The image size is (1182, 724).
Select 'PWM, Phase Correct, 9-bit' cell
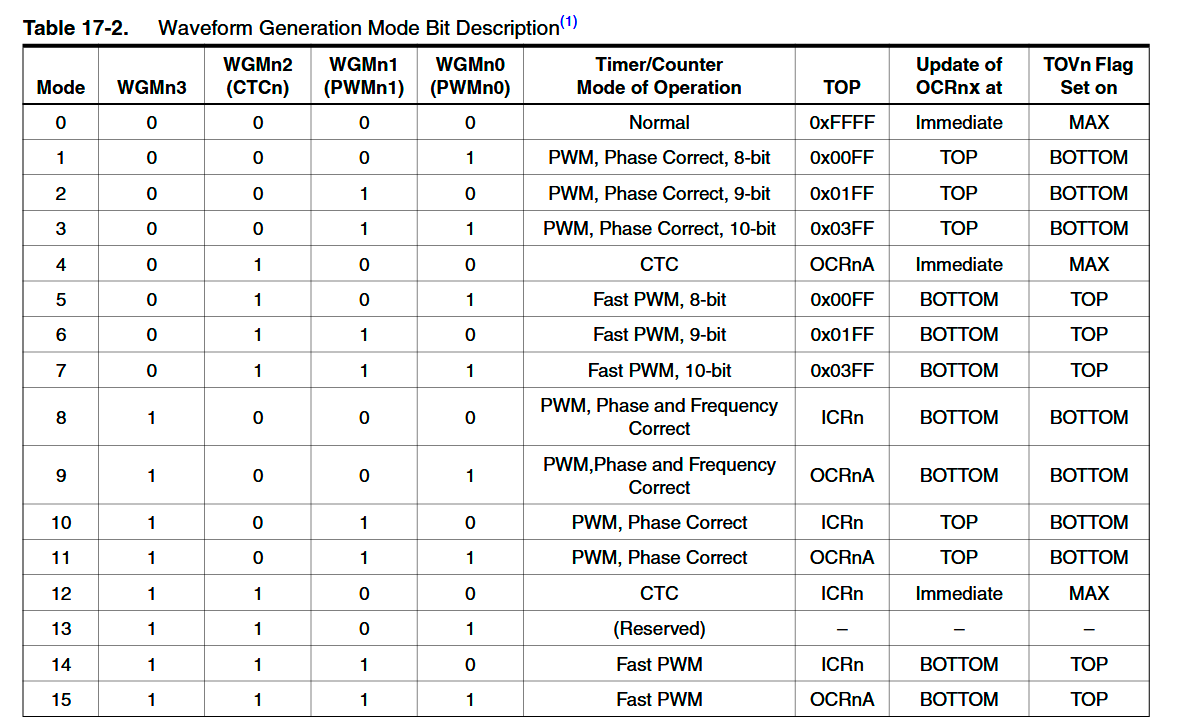click(659, 194)
